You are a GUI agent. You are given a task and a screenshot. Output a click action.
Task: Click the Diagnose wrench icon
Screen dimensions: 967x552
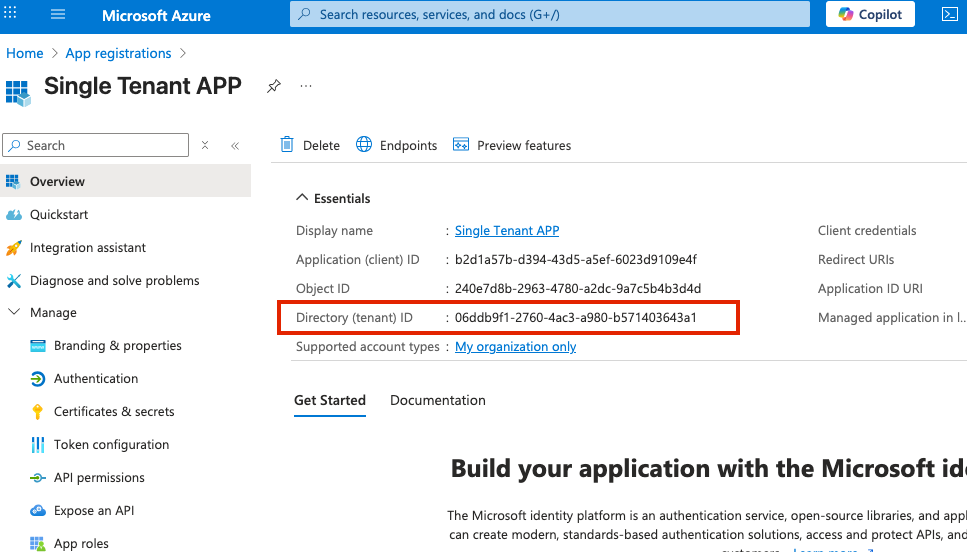click(x=13, y=281)
